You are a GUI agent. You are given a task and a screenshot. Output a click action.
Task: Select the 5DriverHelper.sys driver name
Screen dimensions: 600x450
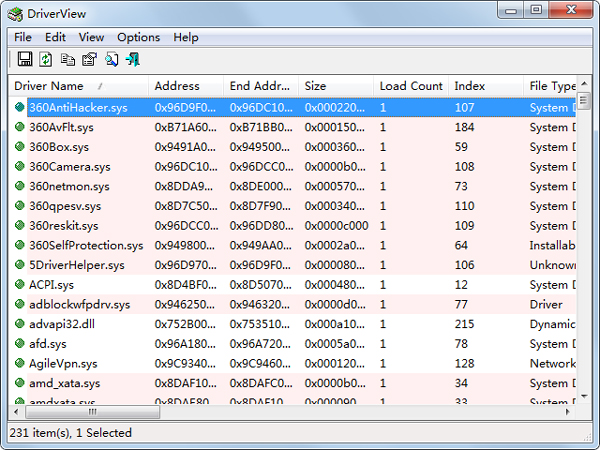[77, 265]
